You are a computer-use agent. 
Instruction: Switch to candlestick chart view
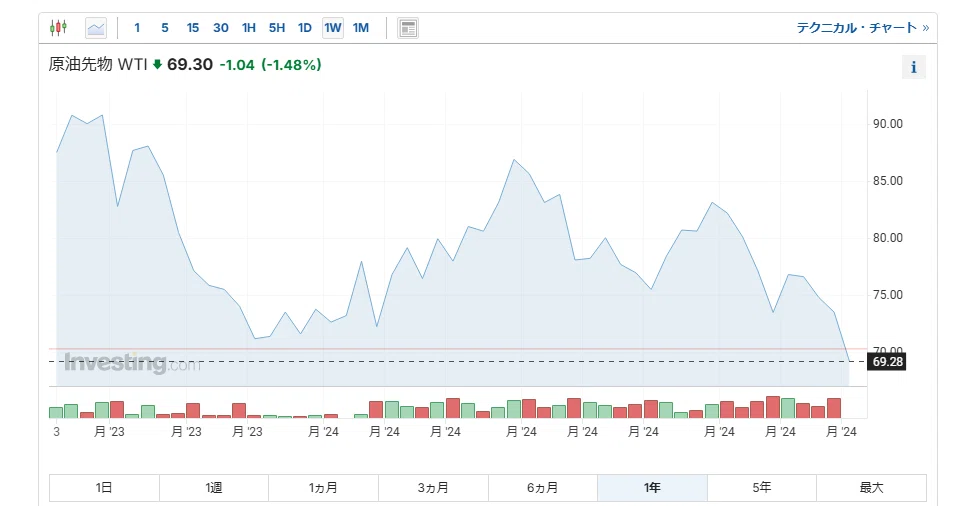tap(58, 28)
